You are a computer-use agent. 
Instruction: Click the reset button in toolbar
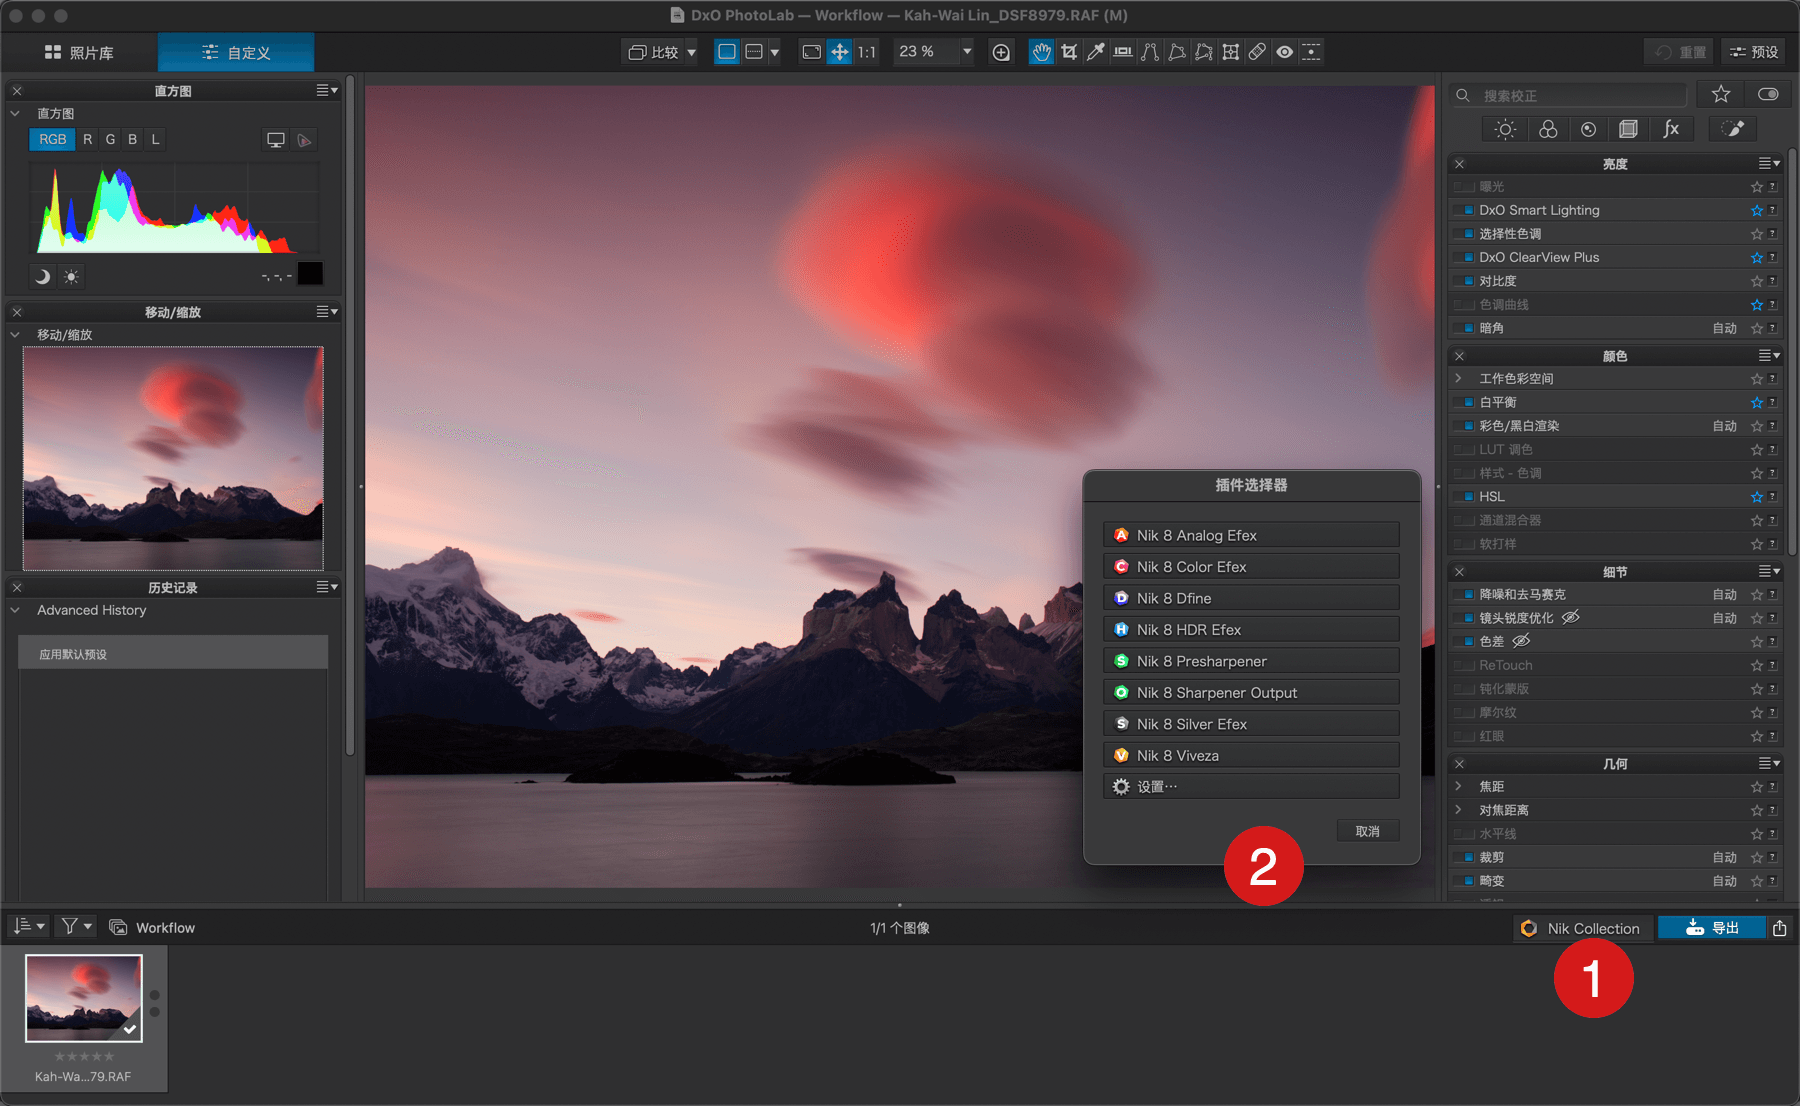click(1680, 52)
